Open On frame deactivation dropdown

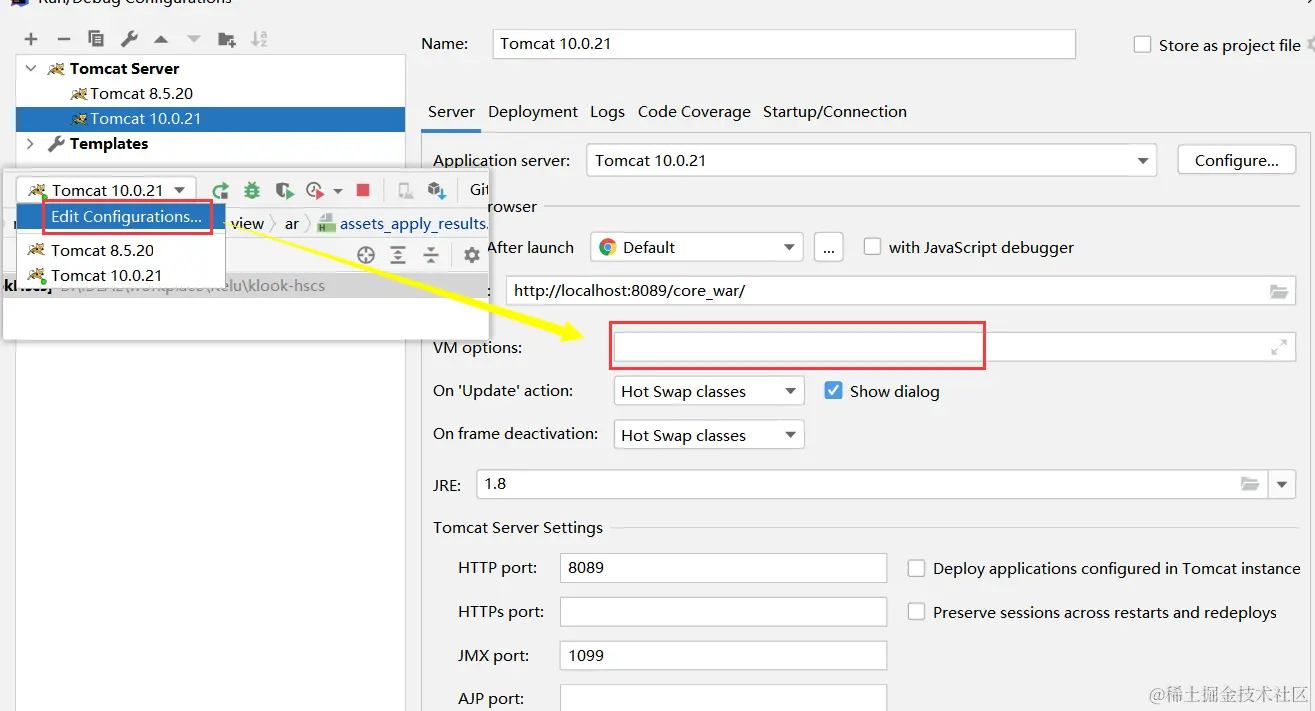coord(789,435)
